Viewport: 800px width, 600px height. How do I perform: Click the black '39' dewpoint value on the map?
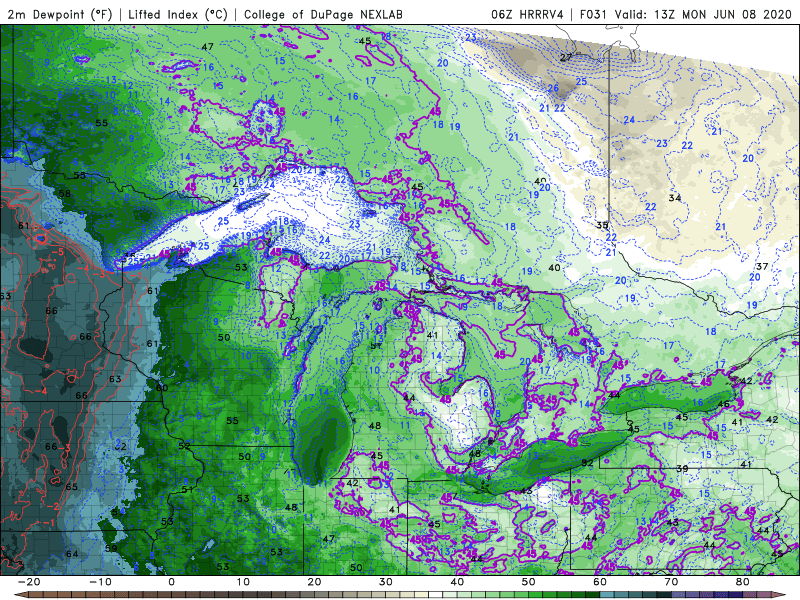click(x=682, y=468)
